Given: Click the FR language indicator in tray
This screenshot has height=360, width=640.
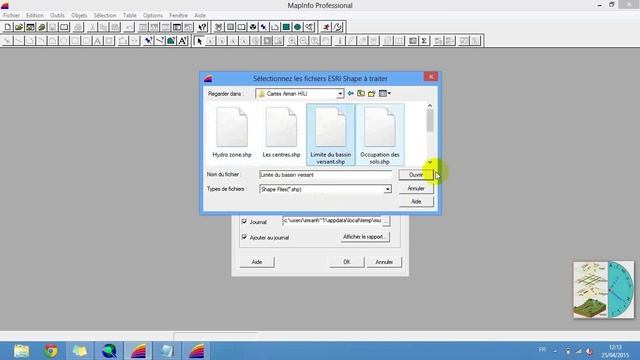Looking at the screenshot, I should click(542, 349).
